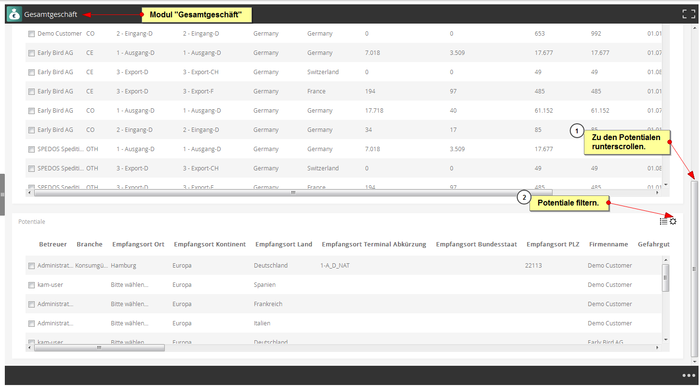Click the page vertical scrollbar thumb
This screenshot has height=386, width=700.
click(694, 269)
